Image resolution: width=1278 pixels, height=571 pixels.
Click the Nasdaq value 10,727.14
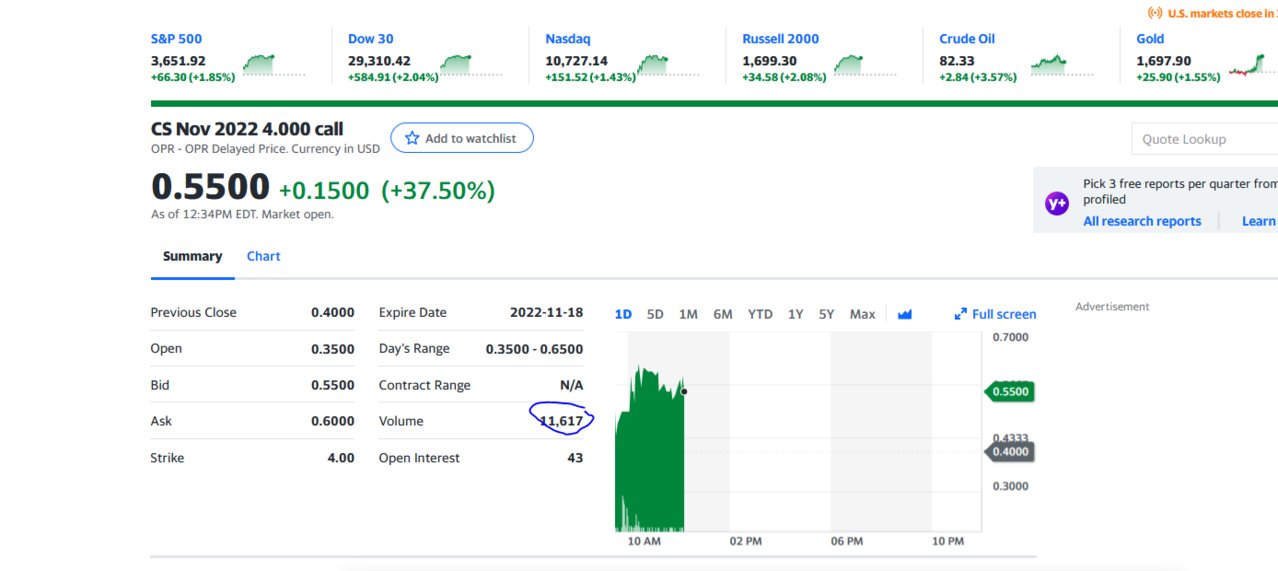576,61
